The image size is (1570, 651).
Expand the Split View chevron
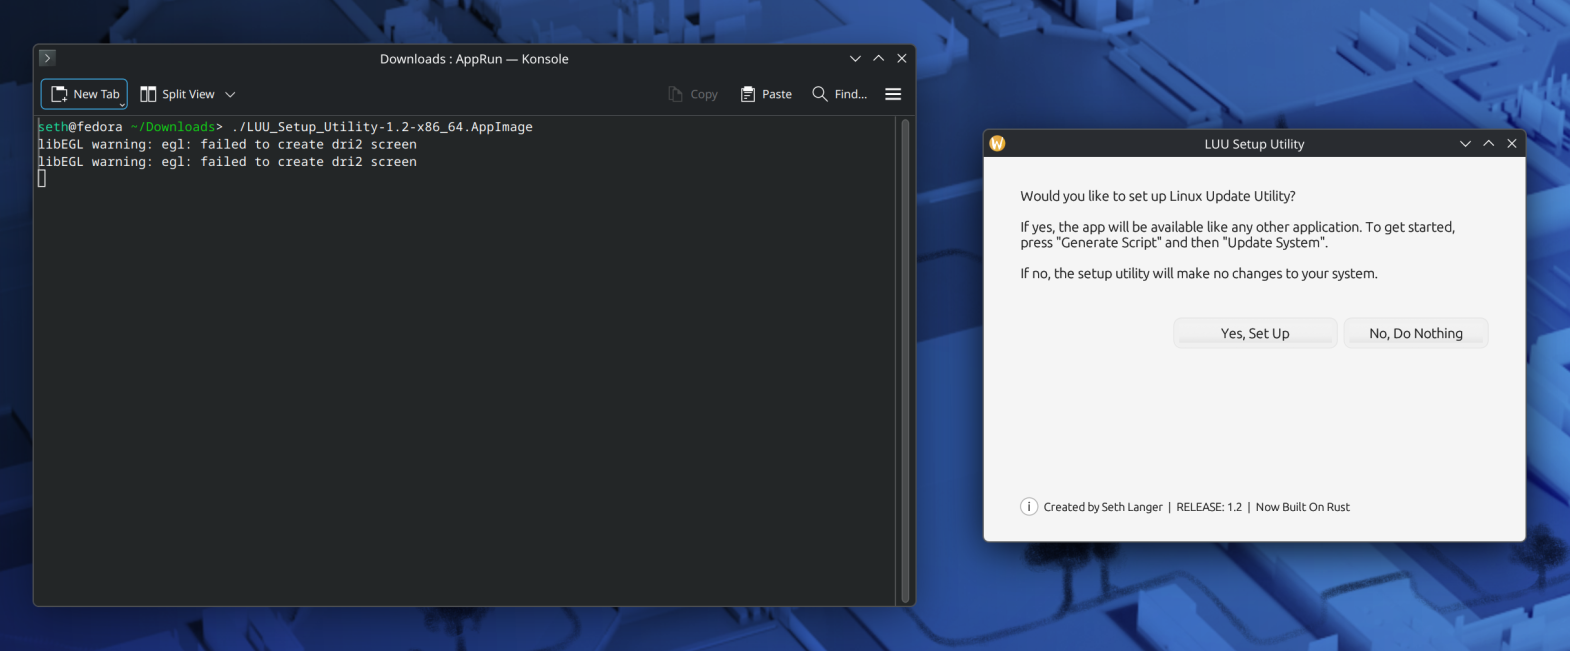pyautogui.click(x=230, y=94)
